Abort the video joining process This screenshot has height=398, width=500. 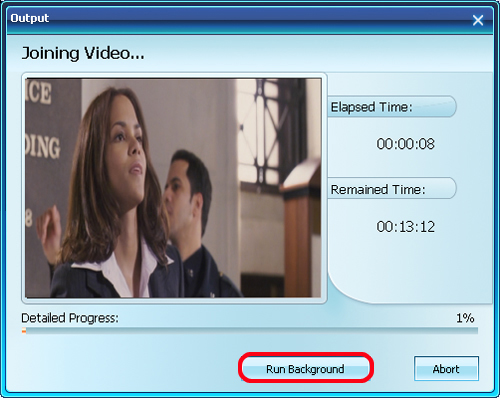coord(446,369)
